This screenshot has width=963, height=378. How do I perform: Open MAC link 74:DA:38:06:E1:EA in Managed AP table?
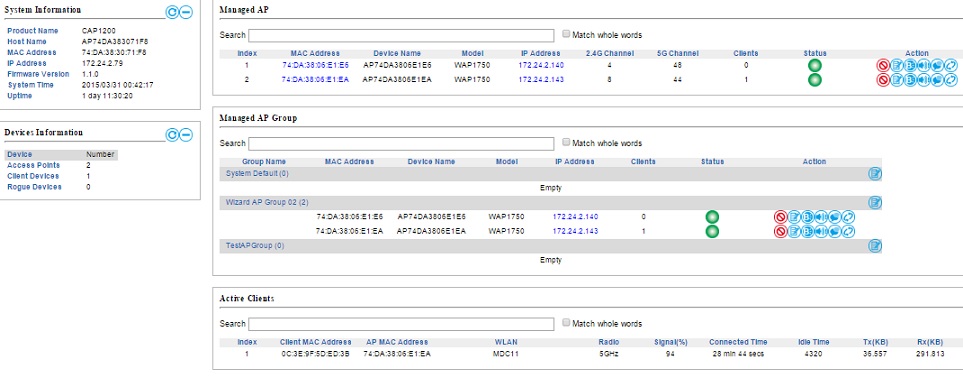coord(315,79)
